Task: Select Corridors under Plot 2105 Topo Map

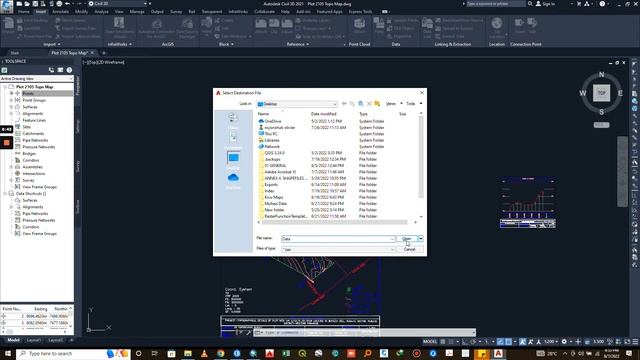Action: tap(31, 160)
